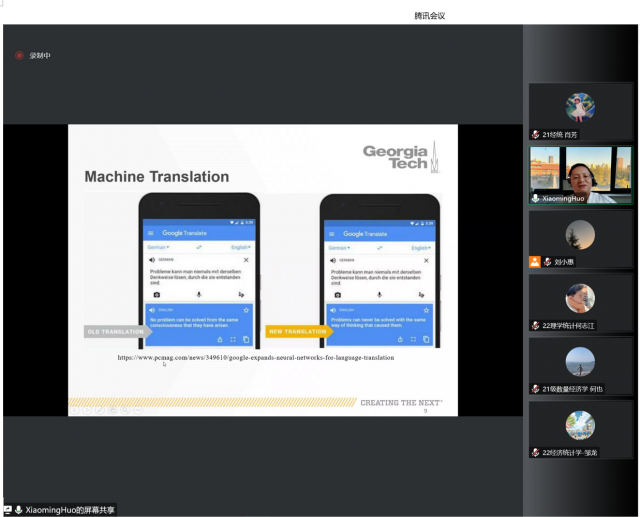Click the Georgia Tech logo on slide
This screenshot has width=640, height=517.
pyautogui.click(x=401, y=158)
